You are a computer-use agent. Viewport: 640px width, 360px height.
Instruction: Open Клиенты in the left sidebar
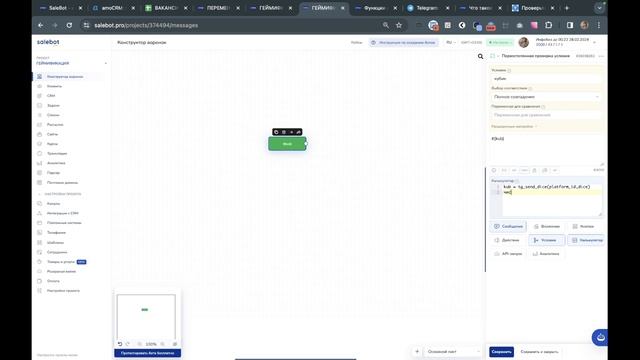[54, 86]
